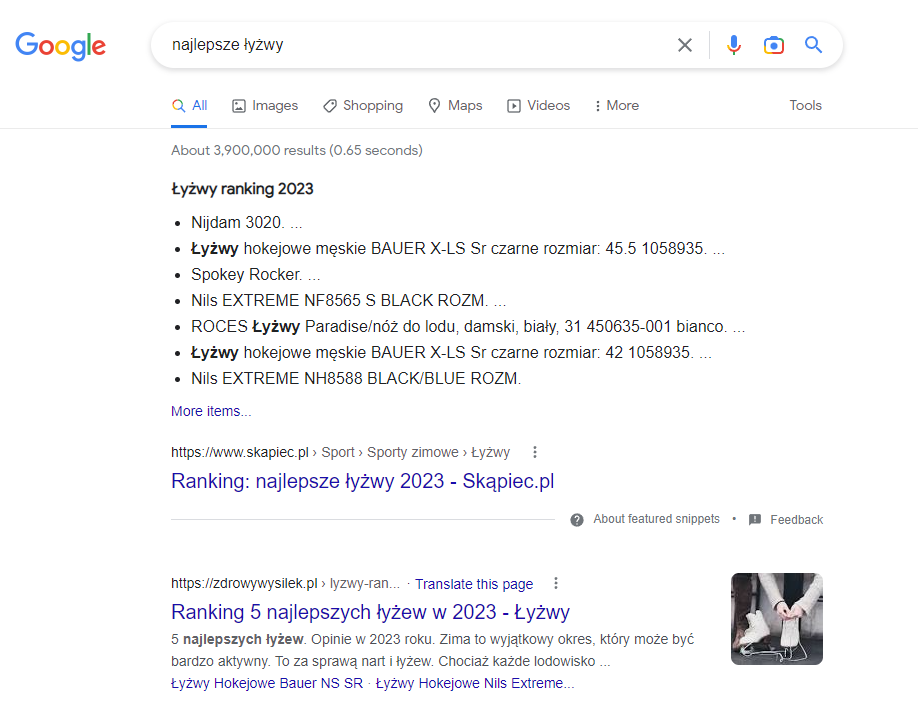Start voice search with the microphone icon
The width and height of the screenshot is (918, 717).
[x=734, y=45]
